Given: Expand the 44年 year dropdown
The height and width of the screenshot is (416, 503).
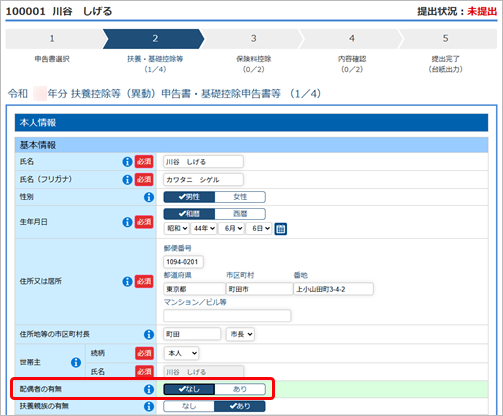Looking at the screenshot, I should tap(204, 228).
